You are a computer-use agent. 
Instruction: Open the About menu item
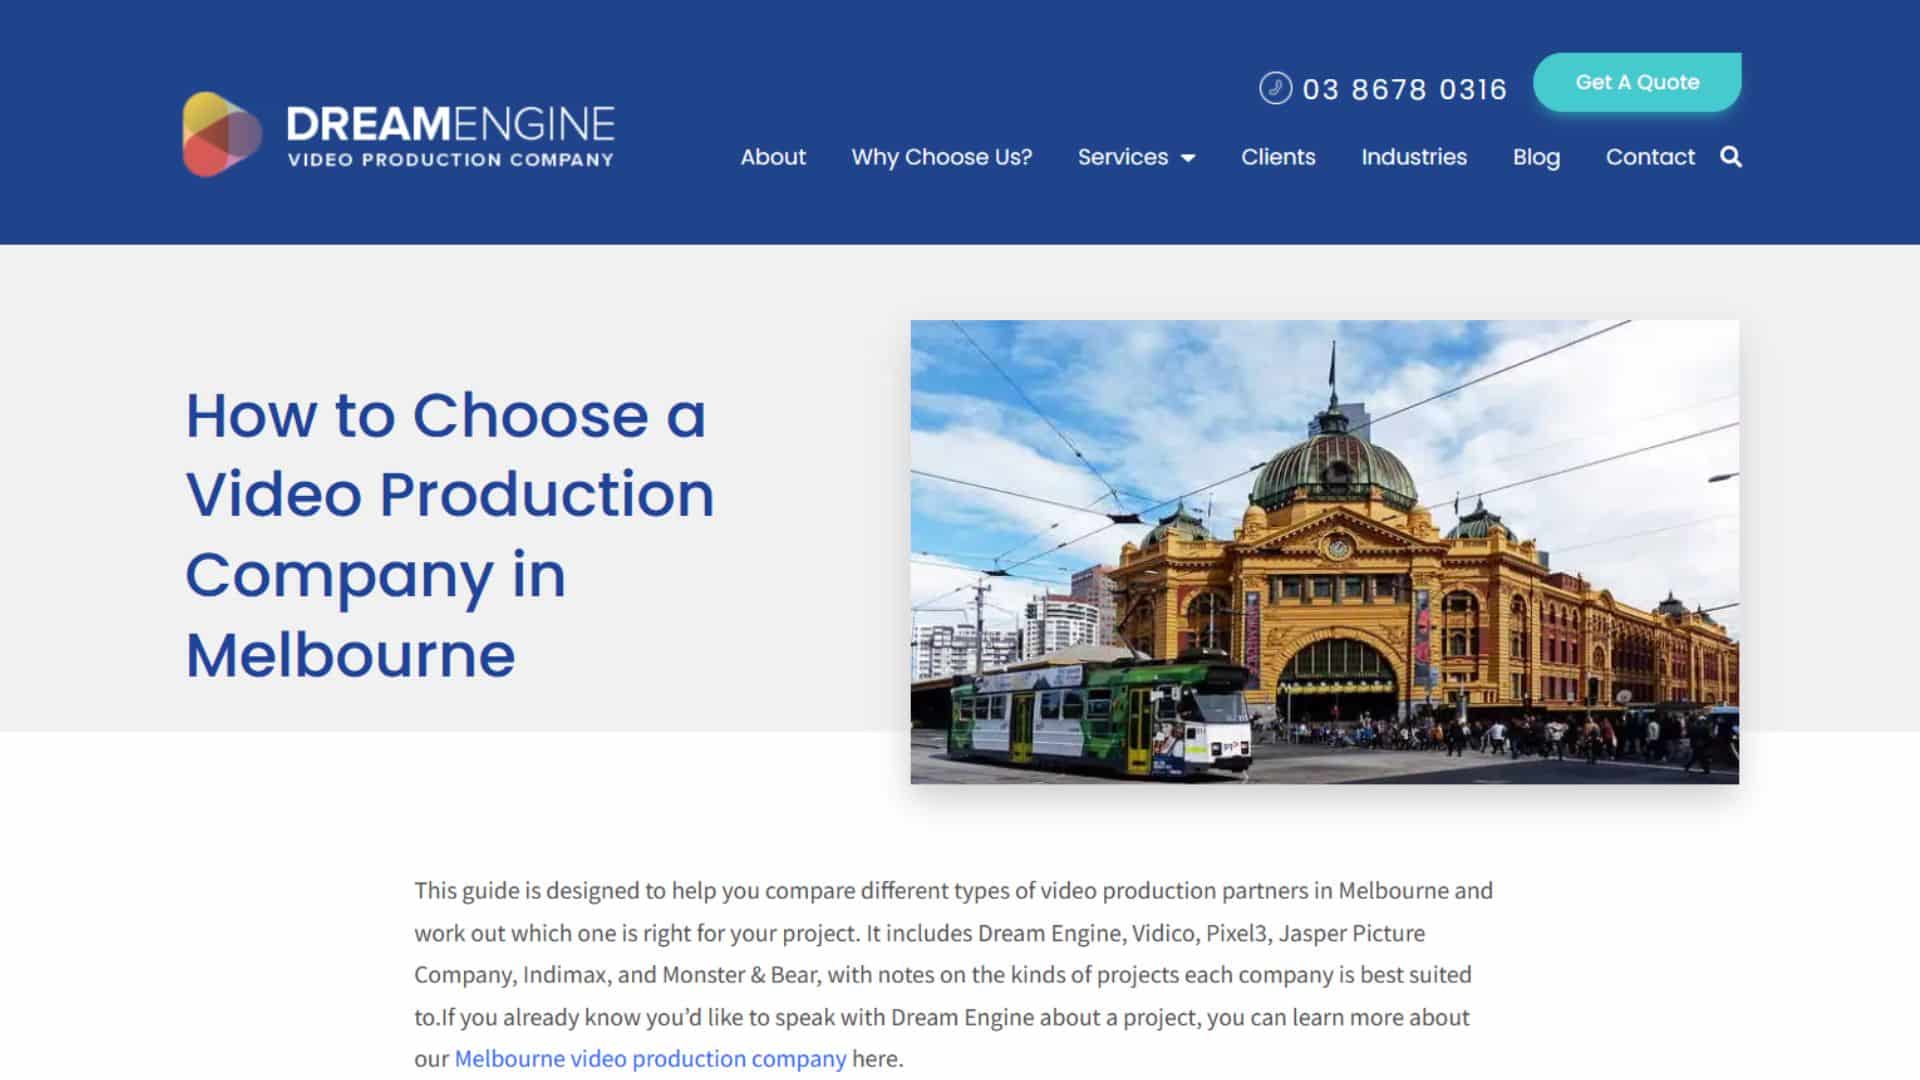tap(773, 157)
